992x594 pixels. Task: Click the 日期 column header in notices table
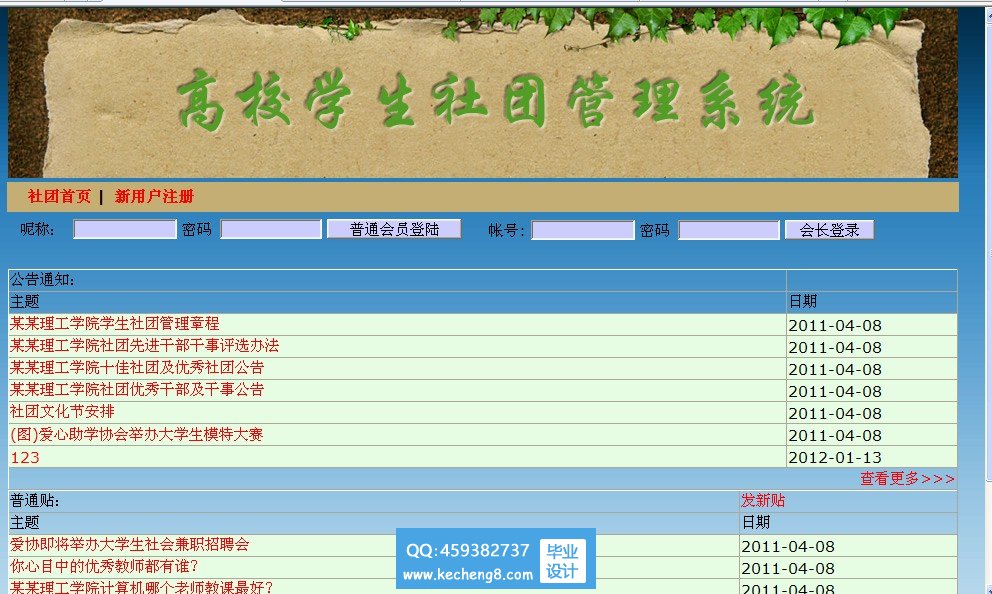point(871,302)
